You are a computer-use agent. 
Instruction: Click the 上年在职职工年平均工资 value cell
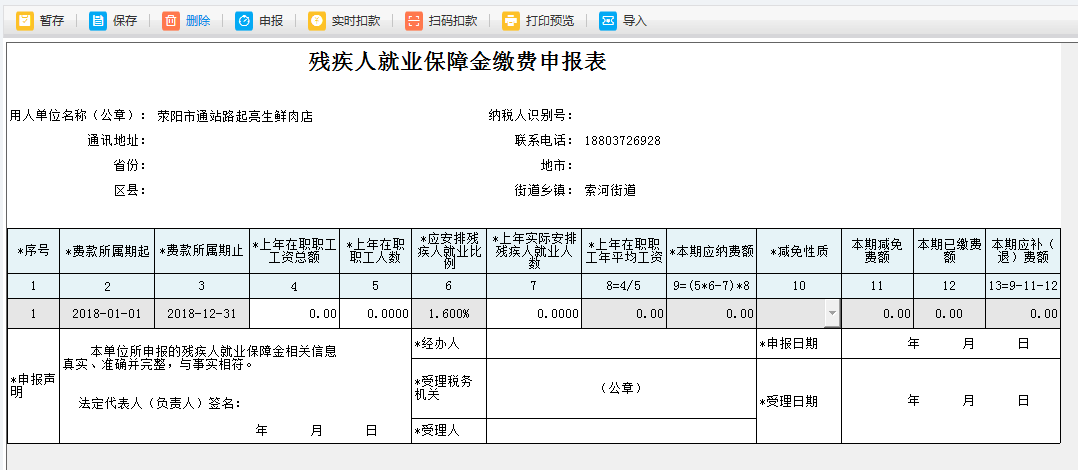tap(624, 313)
